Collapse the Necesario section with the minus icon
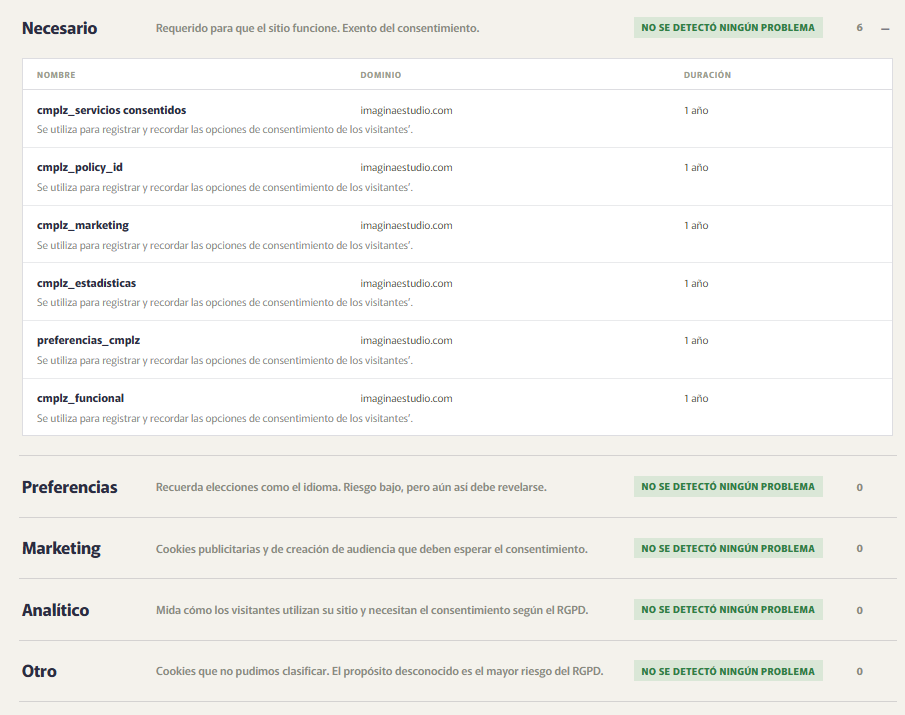905x715 pixels. [x=885, y=28]
